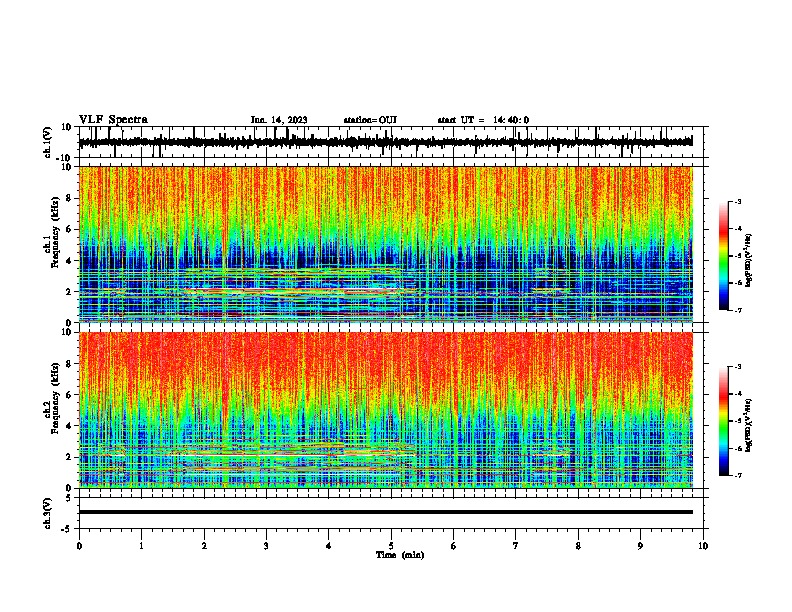
Task: Click time axis tick label "5" below ch.3 panel
Action: pos(391,546)
